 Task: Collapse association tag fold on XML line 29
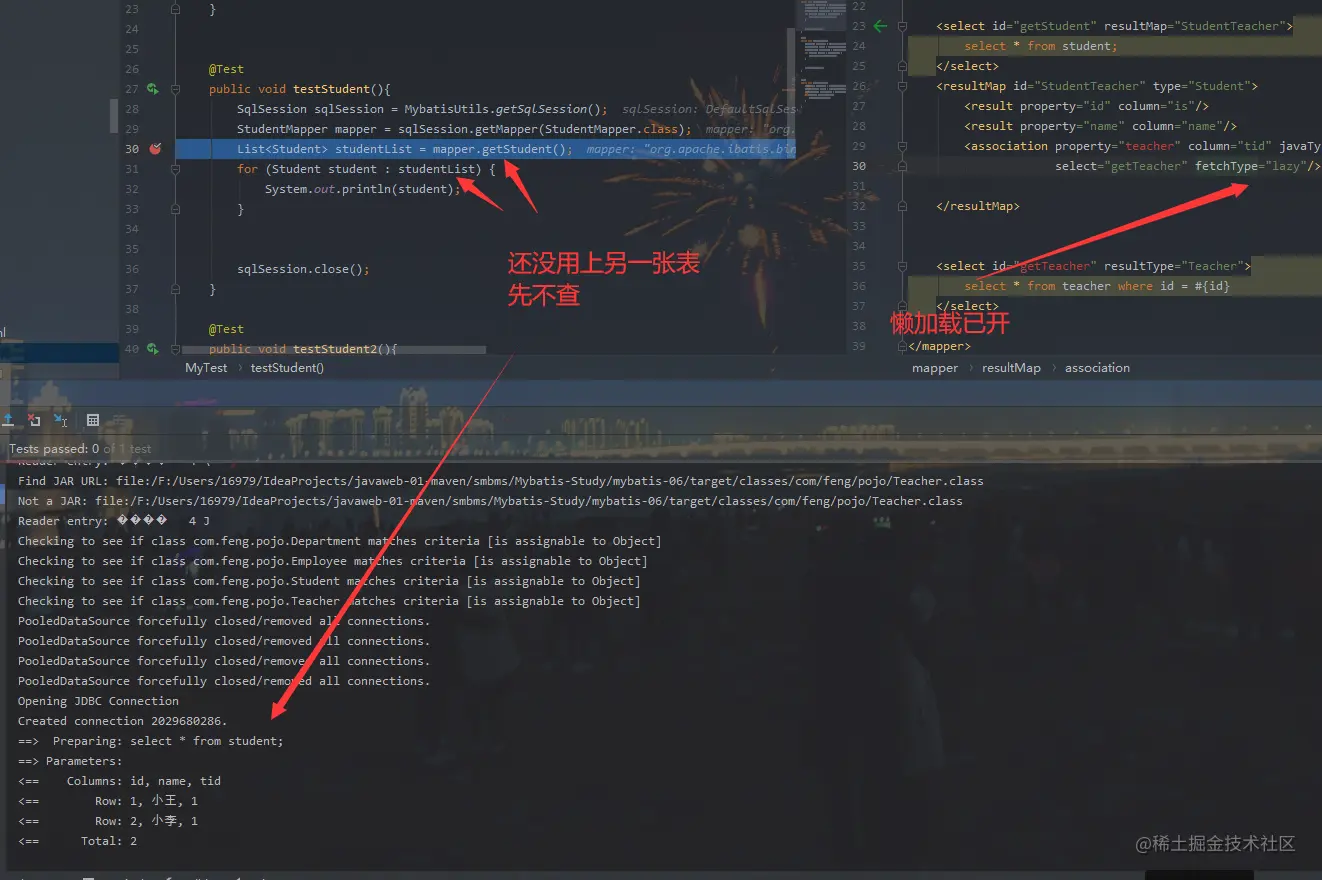coord(904,146)
